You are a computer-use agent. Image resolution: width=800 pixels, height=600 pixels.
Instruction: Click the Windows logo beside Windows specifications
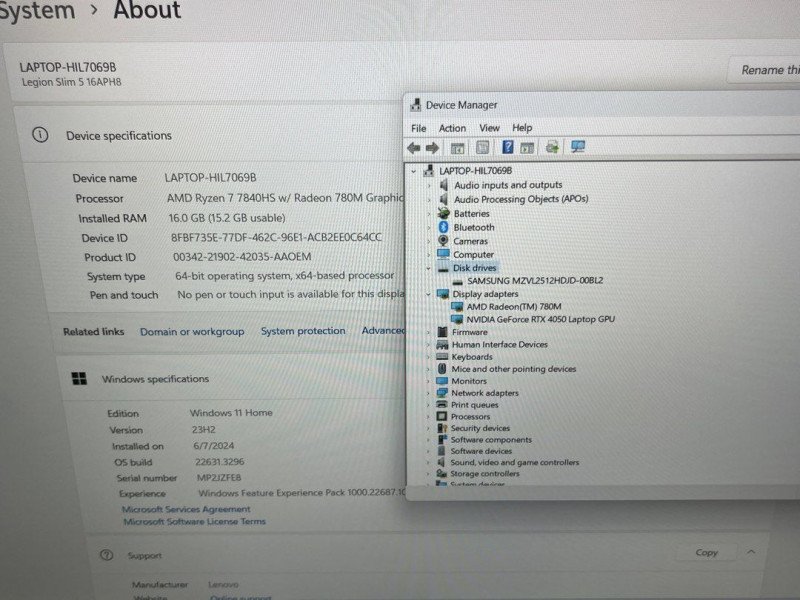[x=79, y=379]
